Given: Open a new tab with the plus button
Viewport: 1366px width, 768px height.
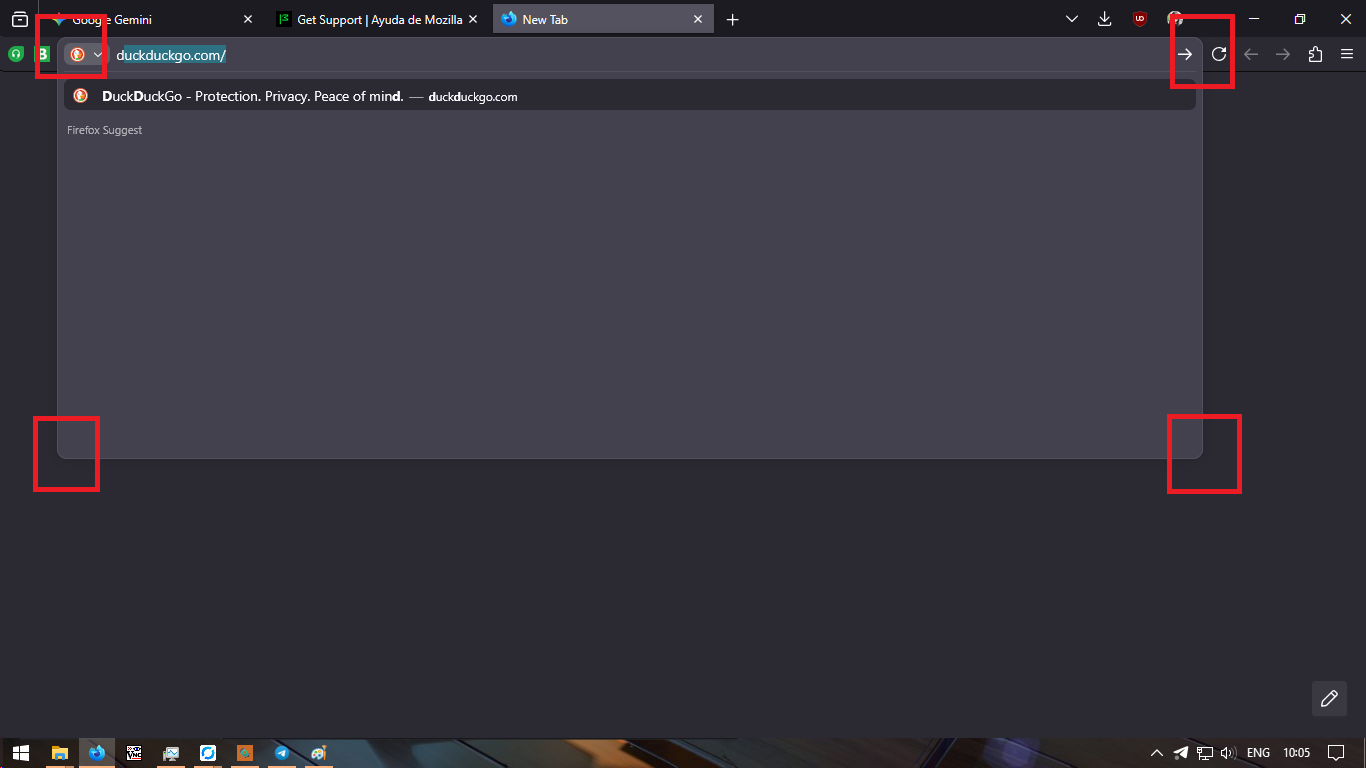Looking at the screenshot, I should pos(732,19).
